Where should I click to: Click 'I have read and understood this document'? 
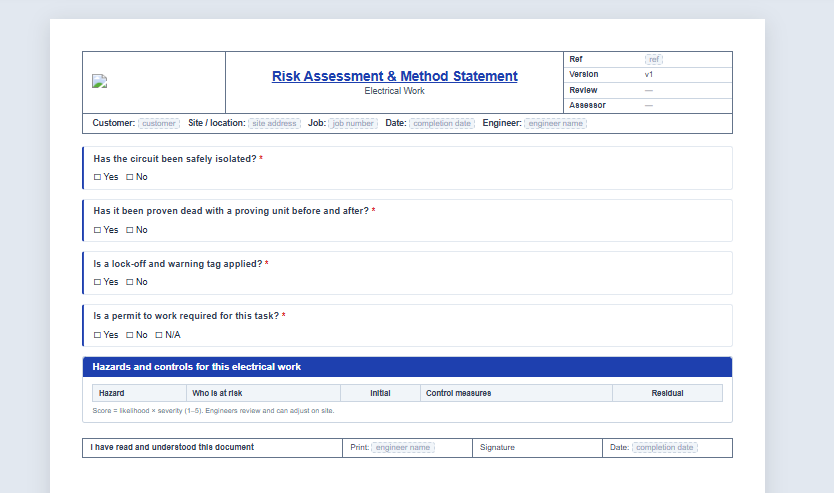172,447
